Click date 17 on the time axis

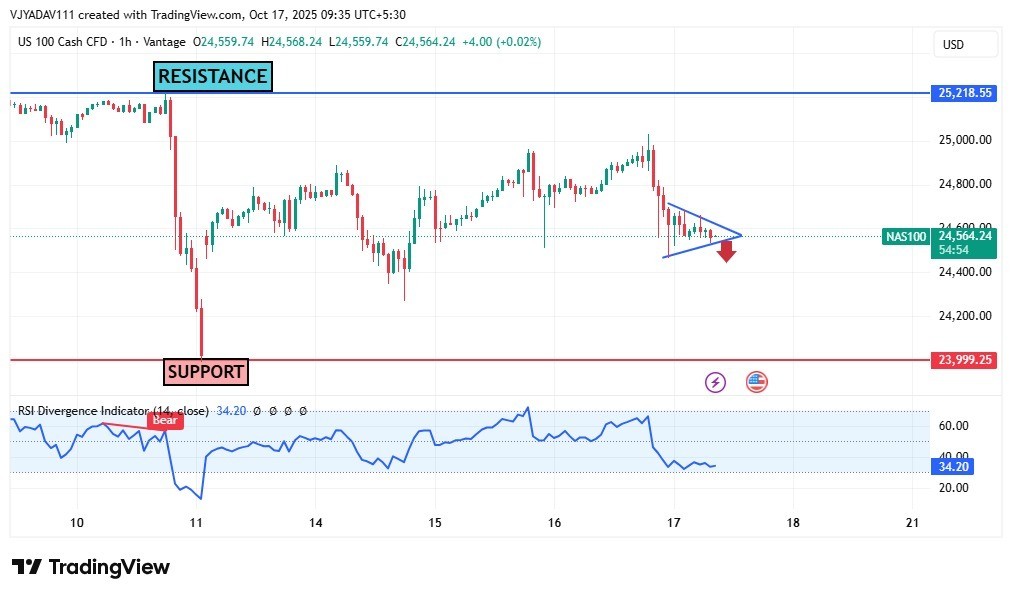click(673, 522)
